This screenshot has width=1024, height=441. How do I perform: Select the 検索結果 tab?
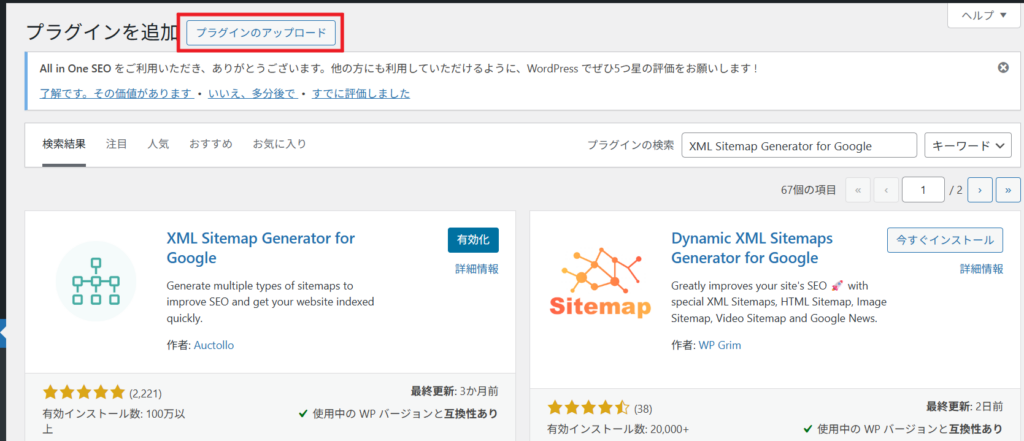[64, 144]
